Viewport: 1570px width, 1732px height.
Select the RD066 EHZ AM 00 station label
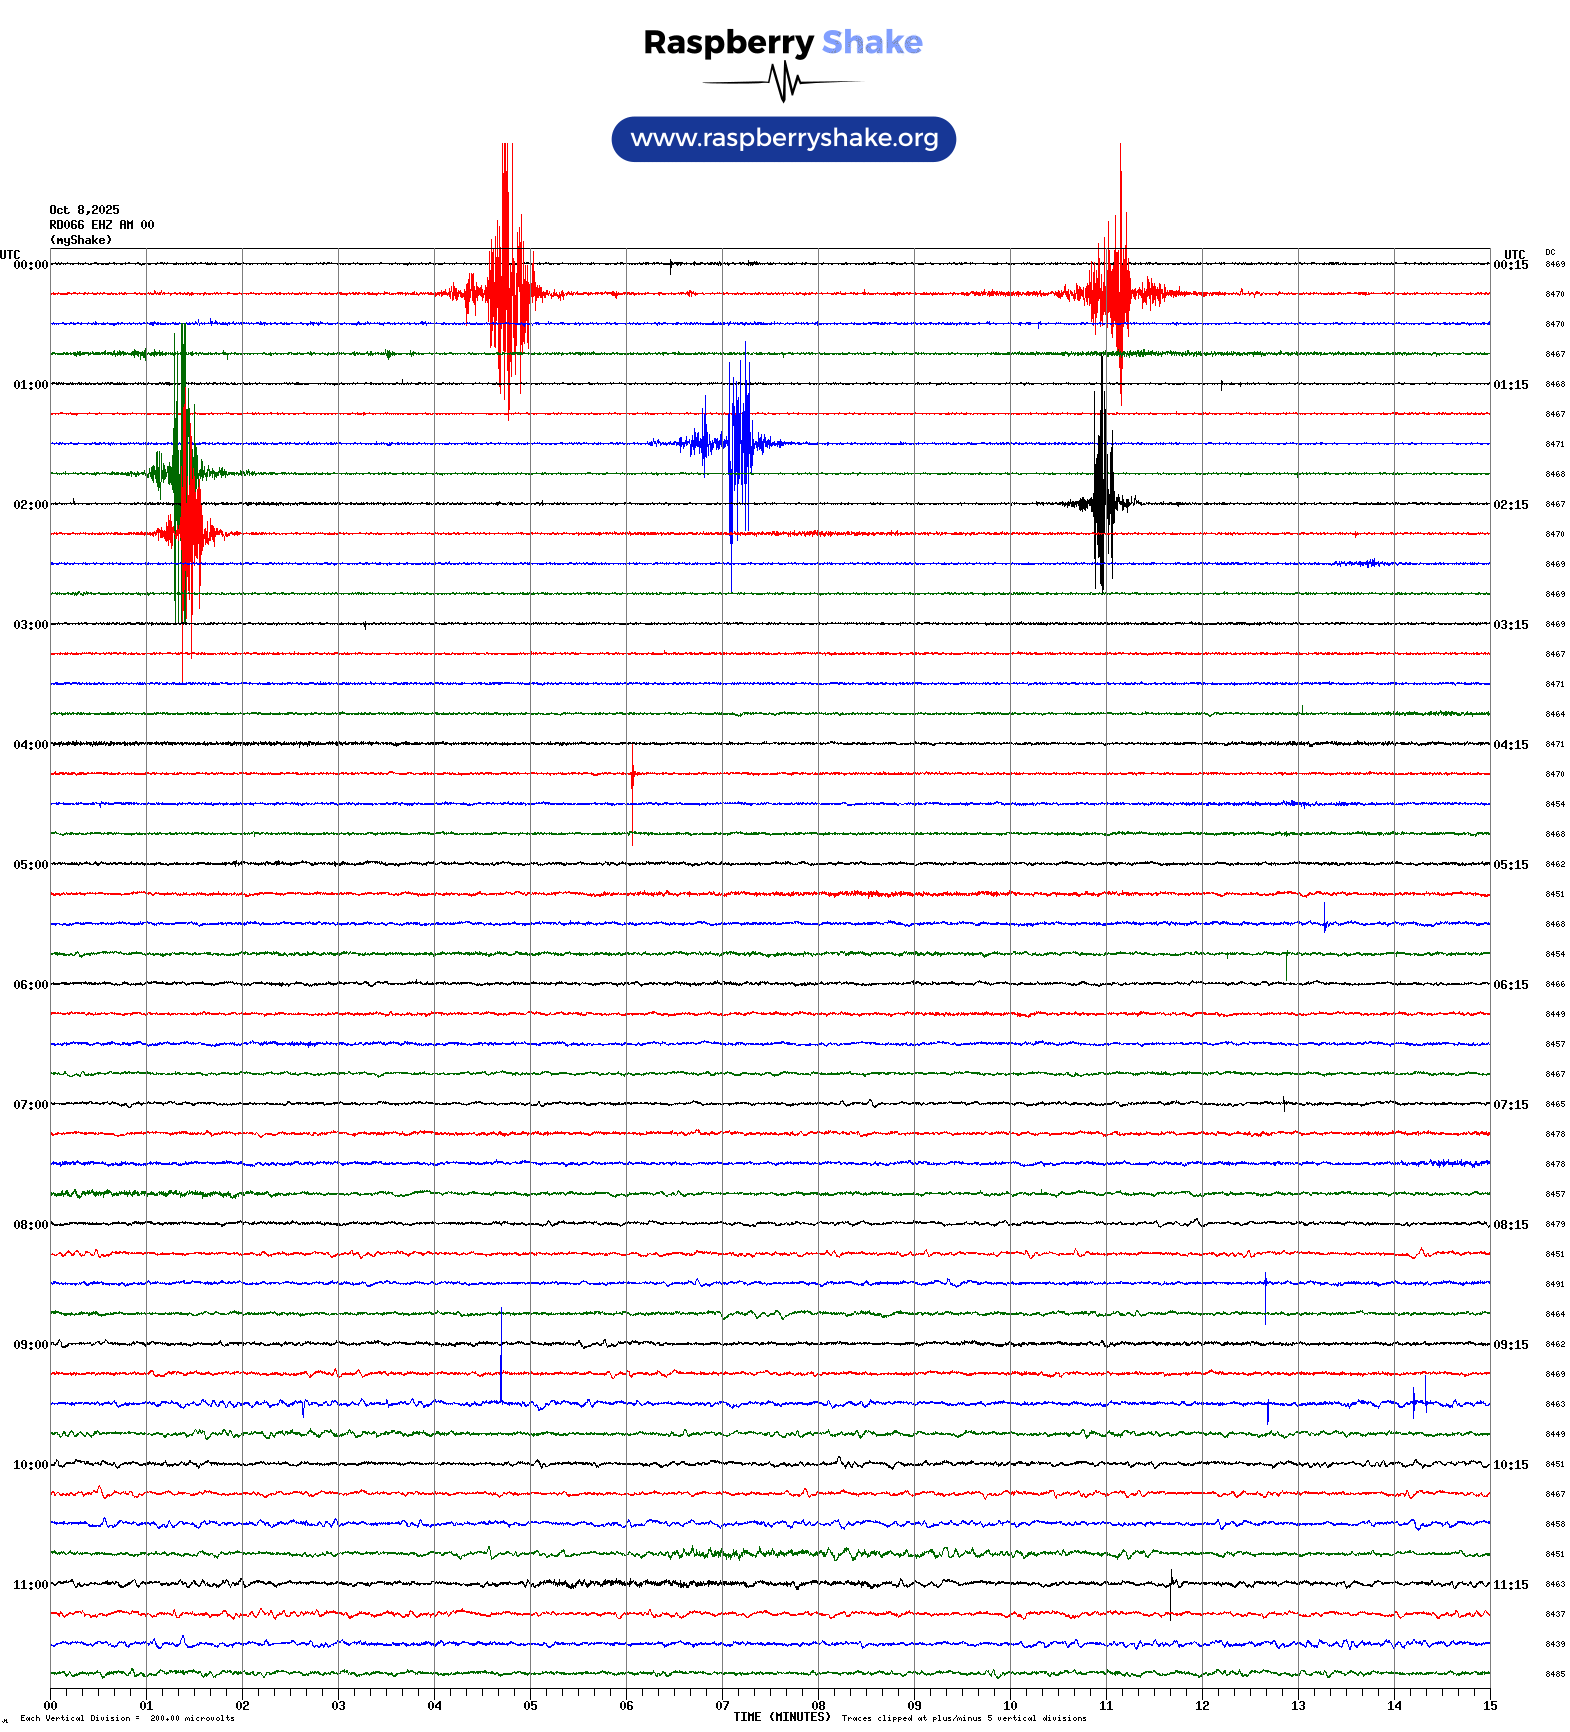pyautogui.click(x=101, y=225)
